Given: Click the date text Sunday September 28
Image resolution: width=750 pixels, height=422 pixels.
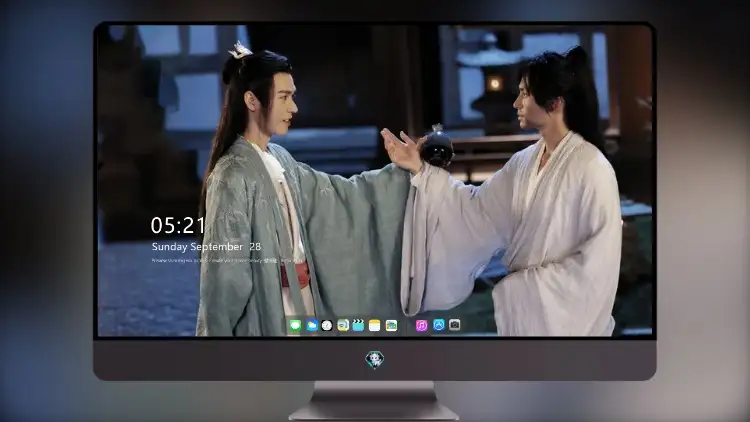Looking at the screenshot, I should point(206,247).
